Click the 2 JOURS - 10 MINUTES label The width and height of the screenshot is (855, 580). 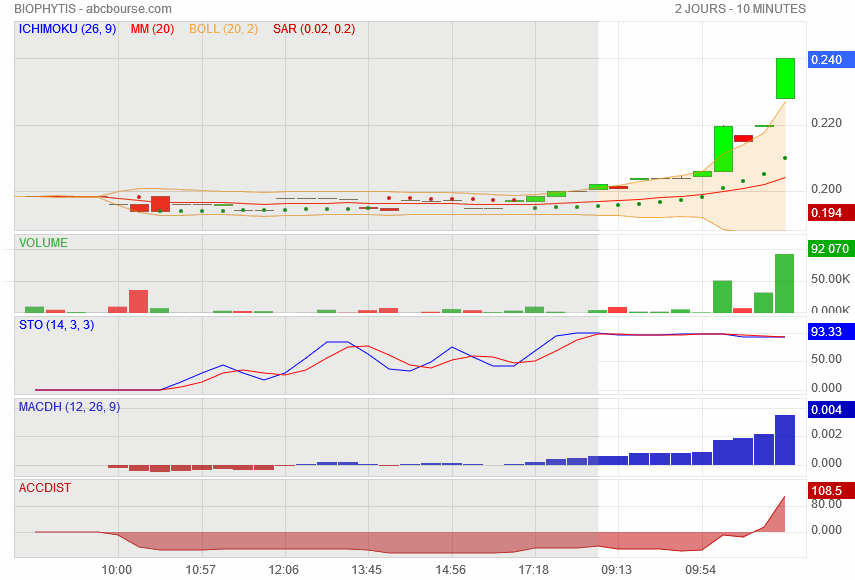click(x=740, y=9)
